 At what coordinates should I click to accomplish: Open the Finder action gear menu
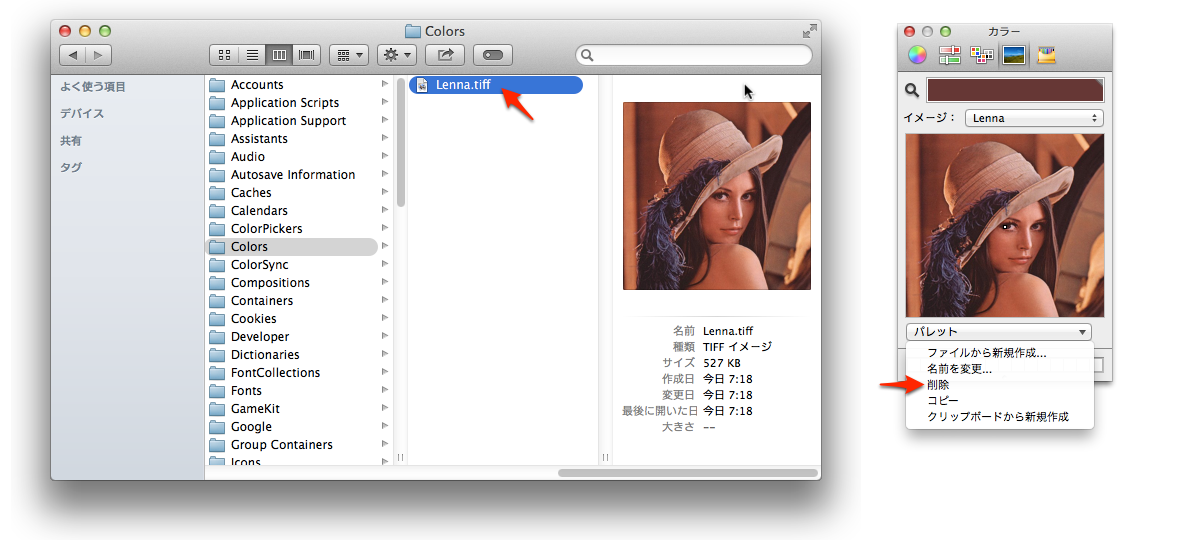pos(397,55)
